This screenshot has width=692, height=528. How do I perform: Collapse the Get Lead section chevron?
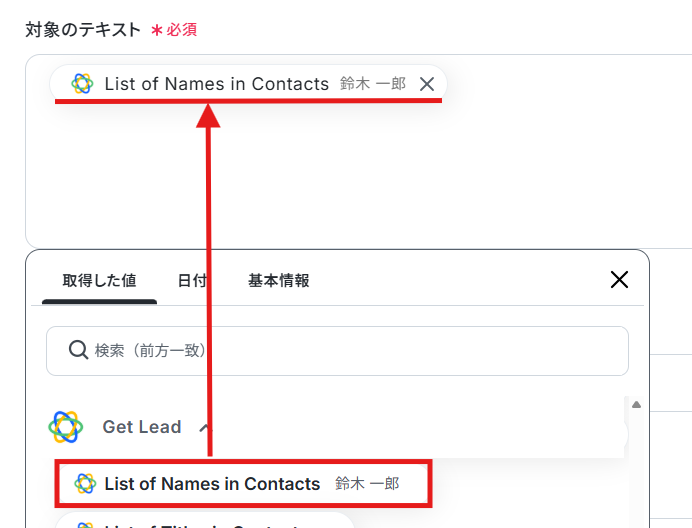[x=205, y=428]
